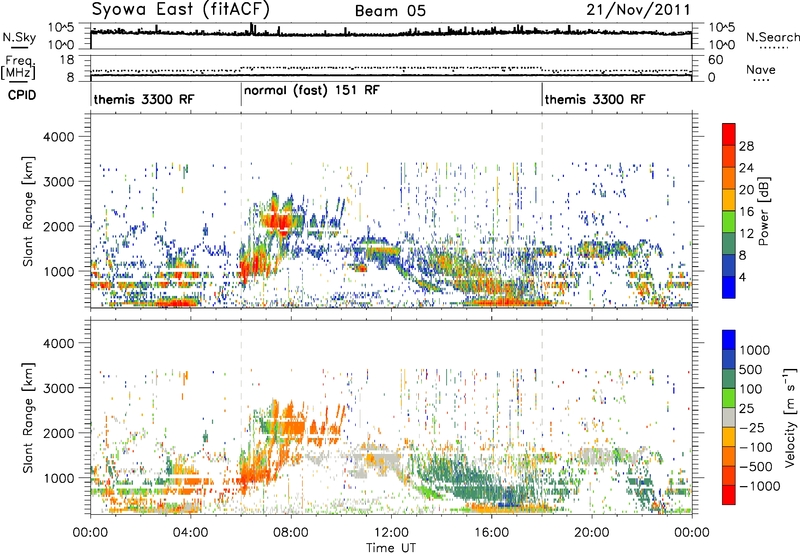Viewport: 800px width, 554px height.
Task: Click the dotted frequency trace in the Freq strip
Action: pyautogui.click(x=391, y=69)
